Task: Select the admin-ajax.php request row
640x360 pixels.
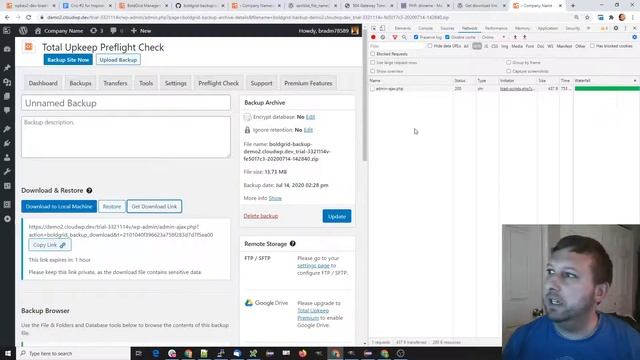Action: click(504, 89)
